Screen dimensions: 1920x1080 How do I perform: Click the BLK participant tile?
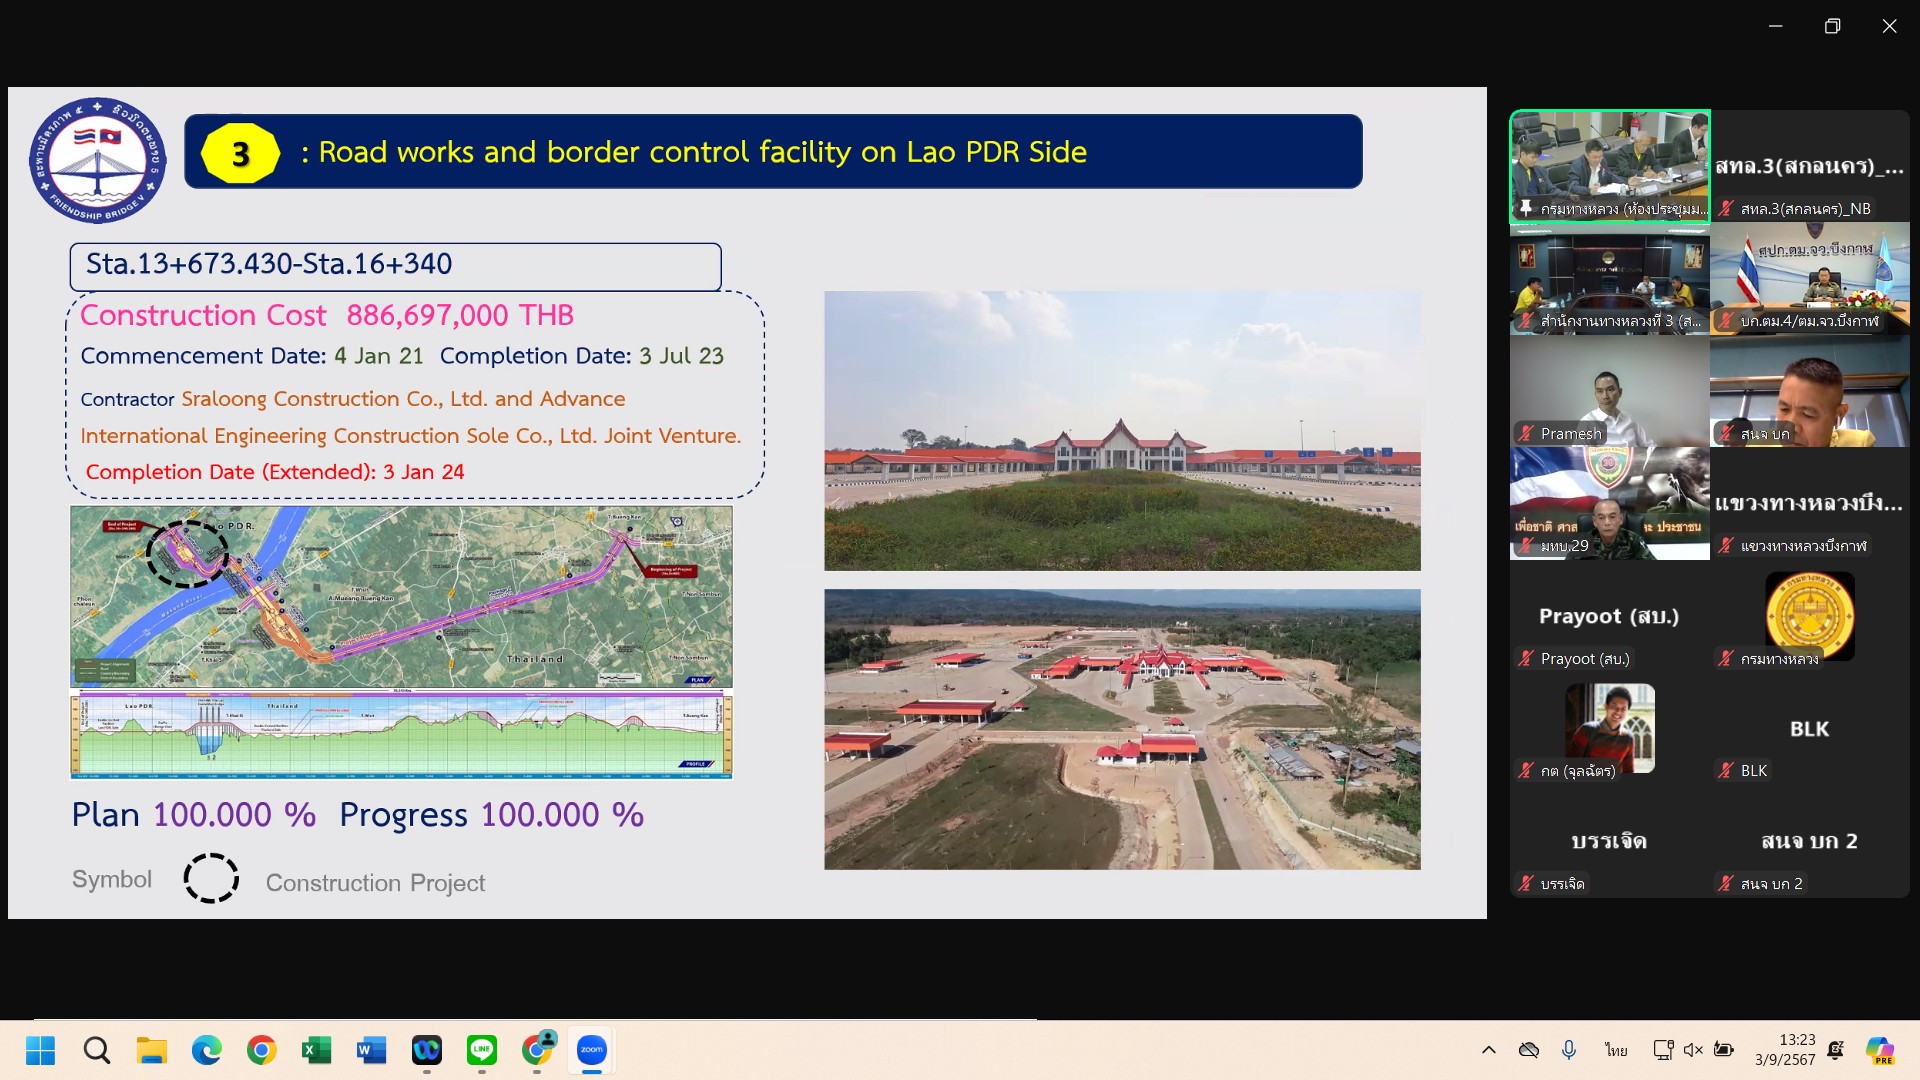[x=1809, y=729]
